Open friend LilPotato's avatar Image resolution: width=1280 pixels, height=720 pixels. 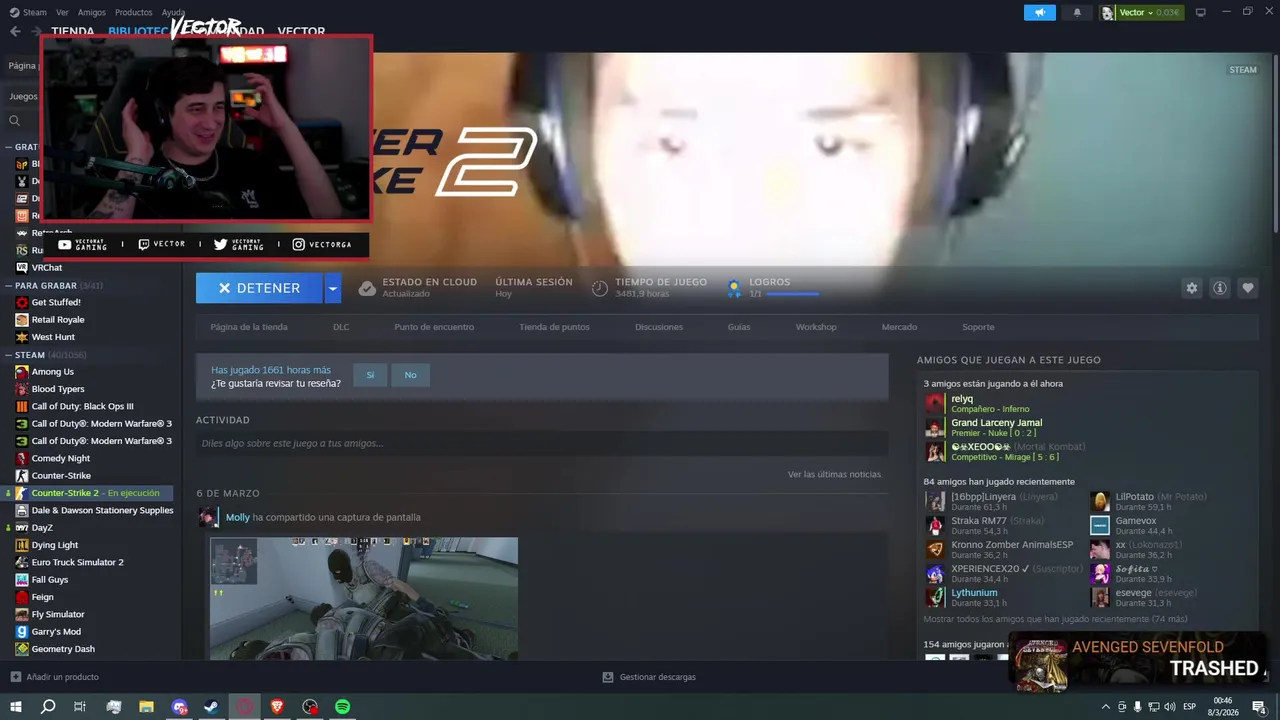[1100, 501]
